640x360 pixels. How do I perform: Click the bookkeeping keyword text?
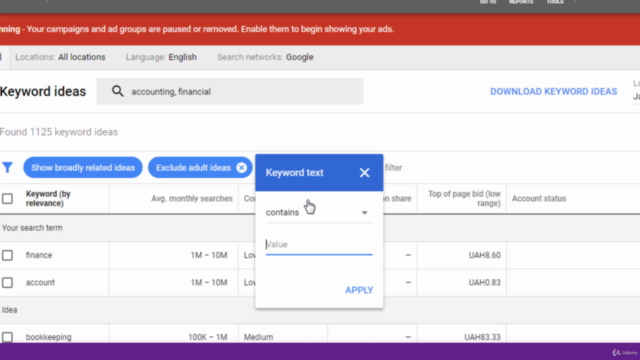pyautogui.click(x=49, y=337)
